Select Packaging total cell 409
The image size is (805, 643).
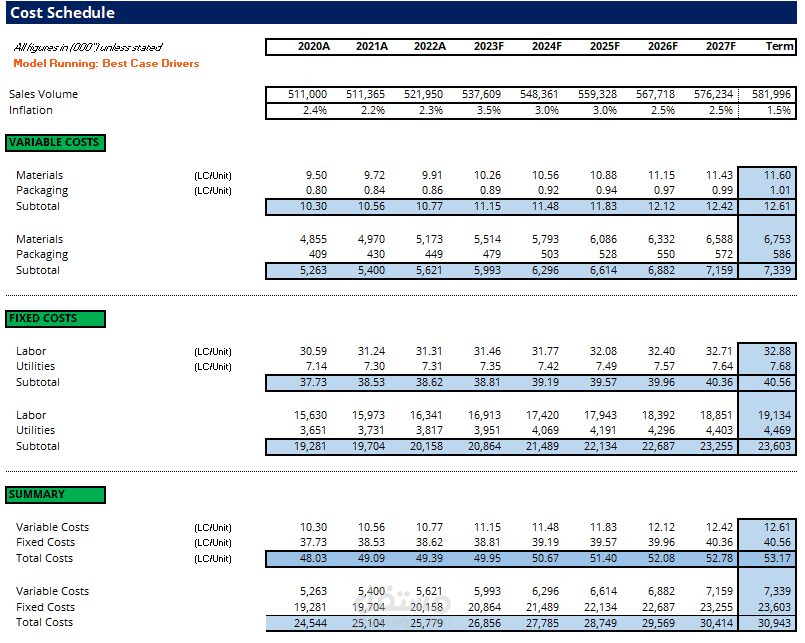318,254
